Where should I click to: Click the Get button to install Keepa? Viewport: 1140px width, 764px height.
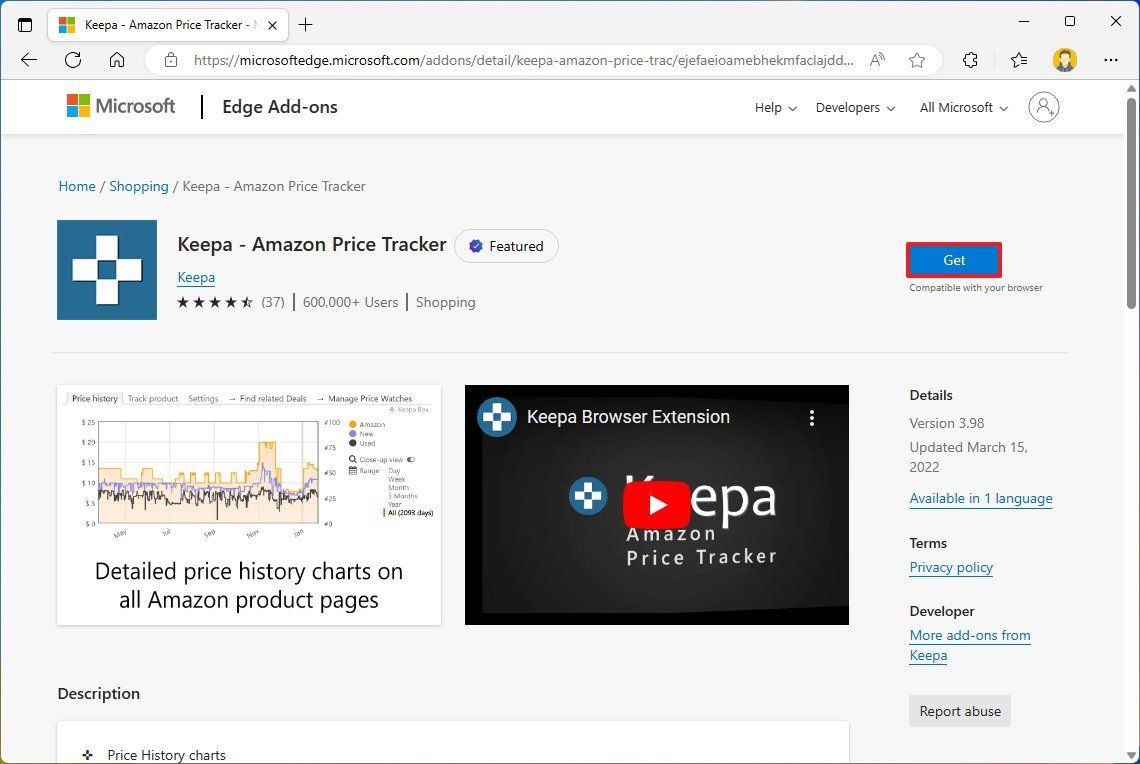click(x=953, y=259)
